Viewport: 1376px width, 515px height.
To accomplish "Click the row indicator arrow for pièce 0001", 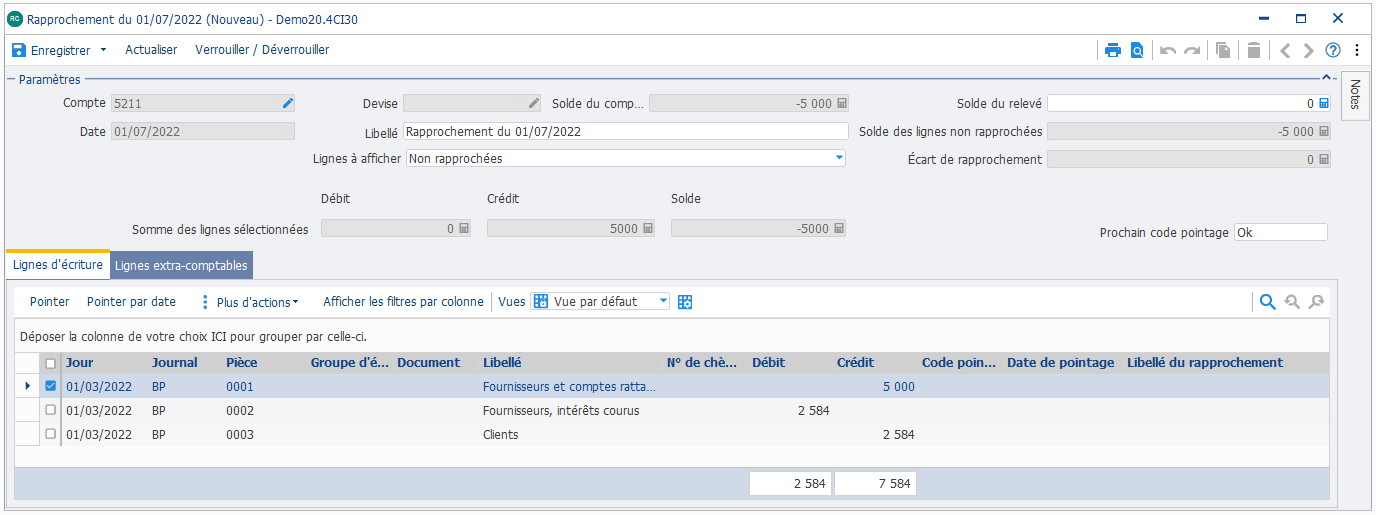I will [27, 386].
